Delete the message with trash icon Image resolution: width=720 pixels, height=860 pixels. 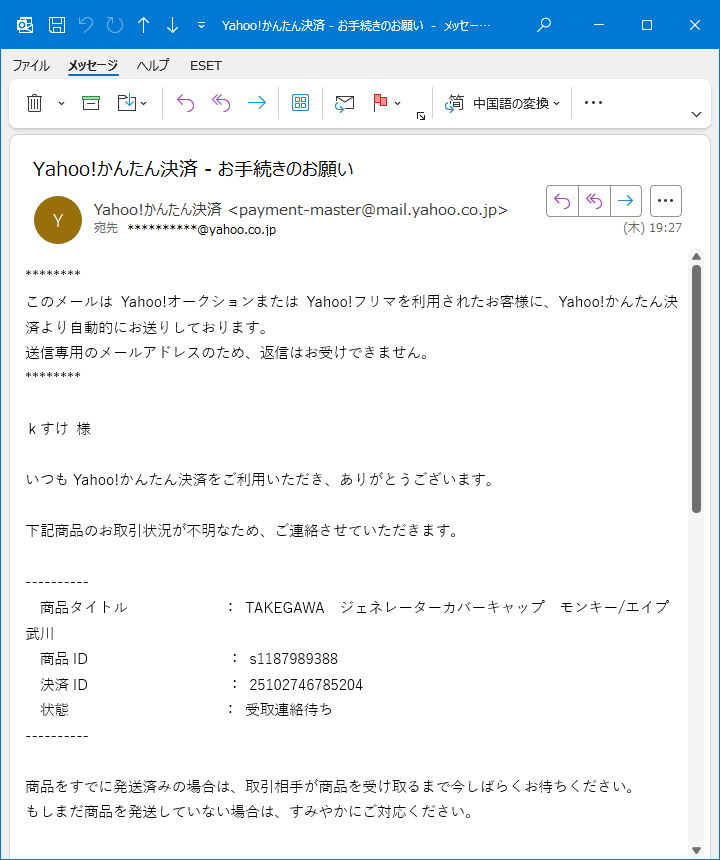coord(35,103)
